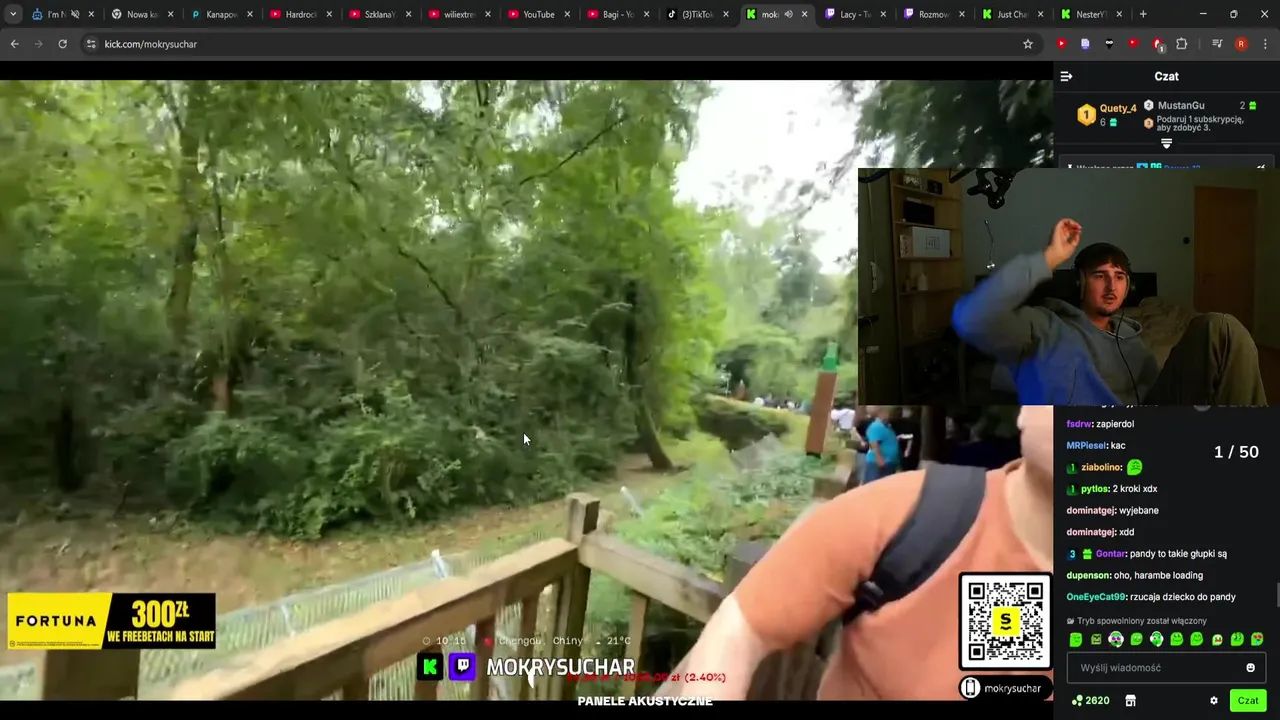Viewport: 1280px width, 720px height.
Task: Send message with the green Czat button
Action: point(1248,701)
